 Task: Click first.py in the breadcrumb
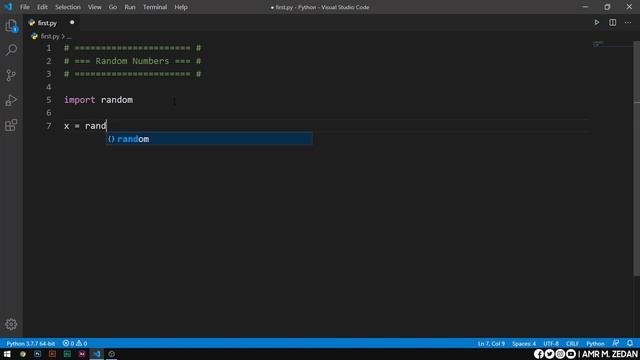50,36
